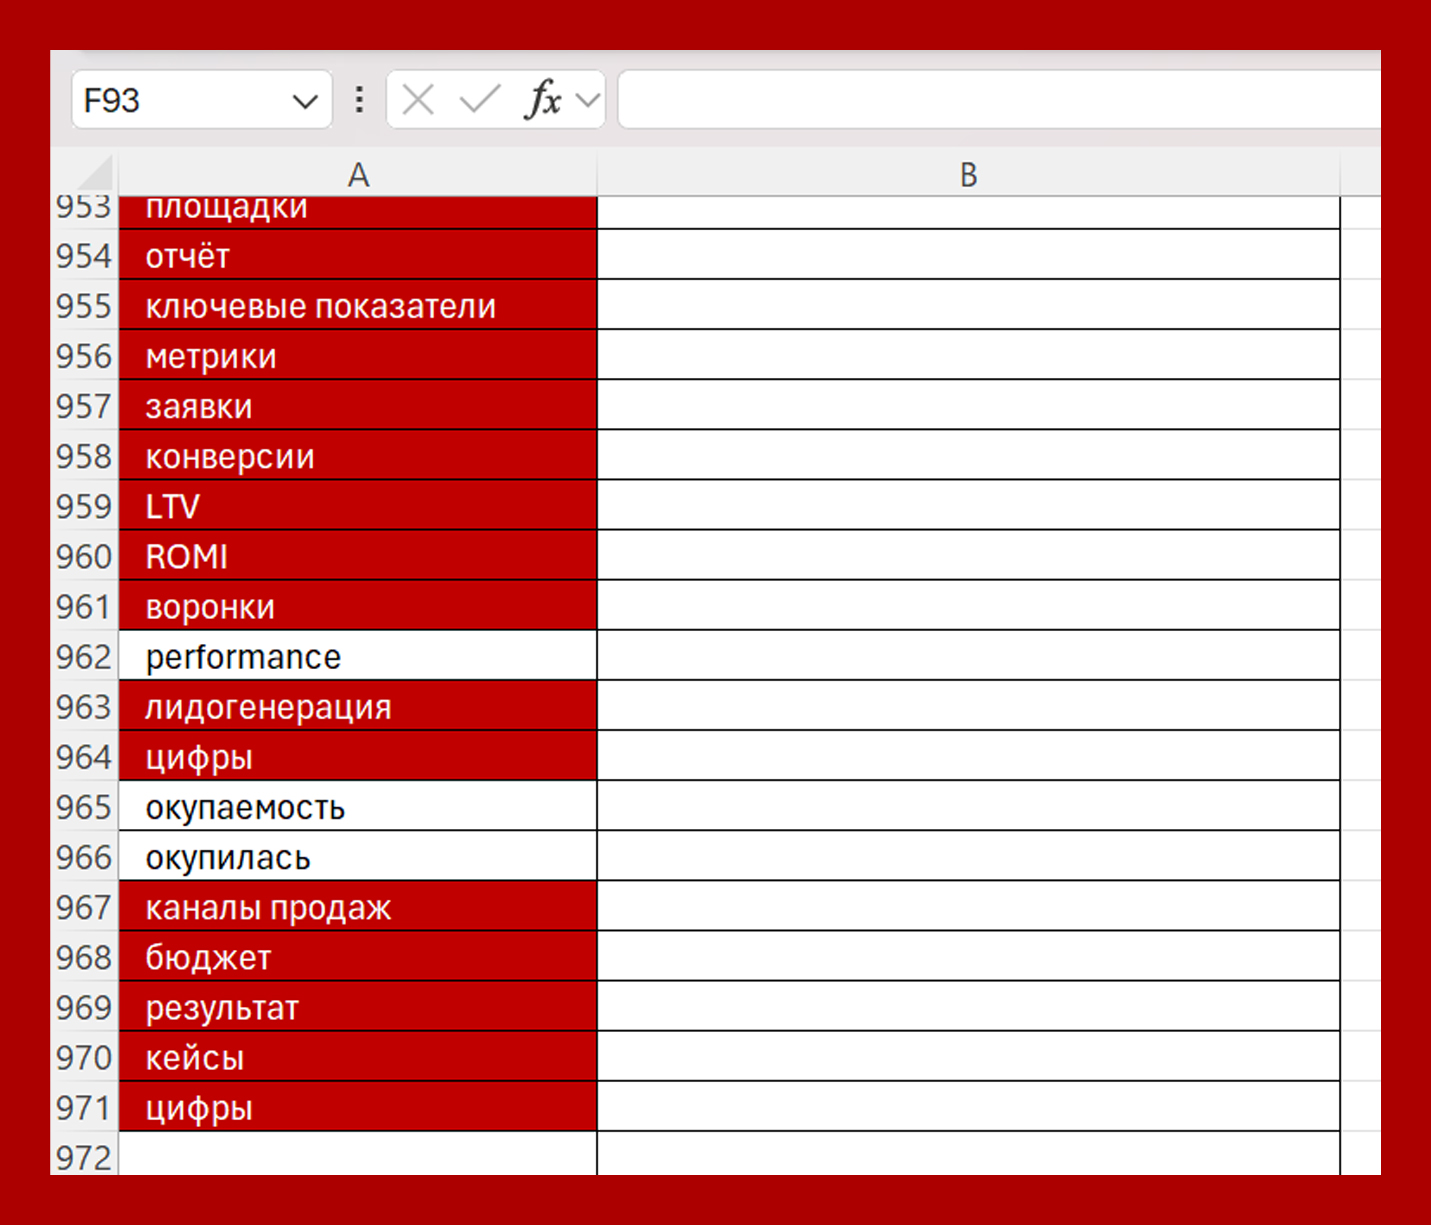Select the "заявки" cell
1431x1225 pixels.
358,405
